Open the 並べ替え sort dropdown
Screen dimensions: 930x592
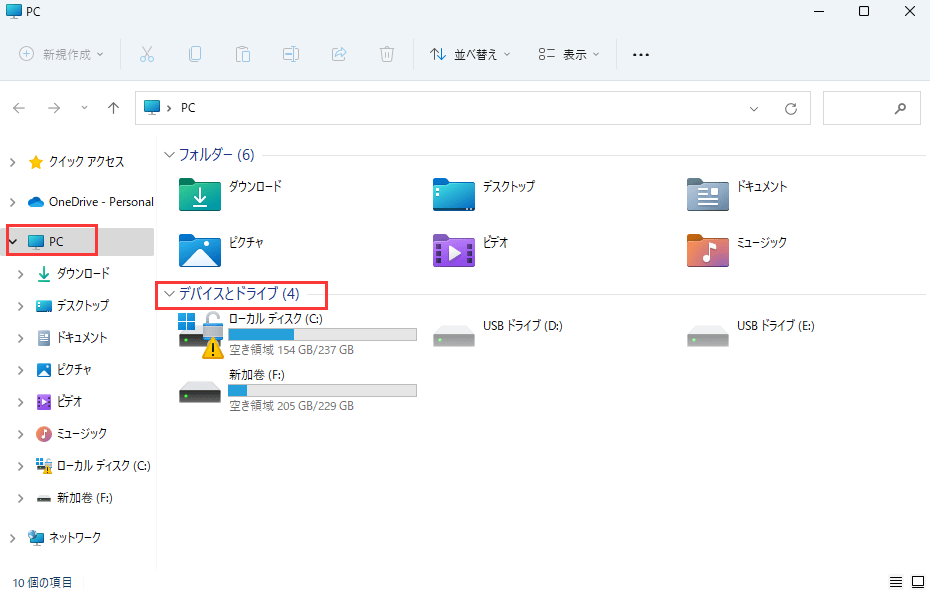tap(469, 54)
